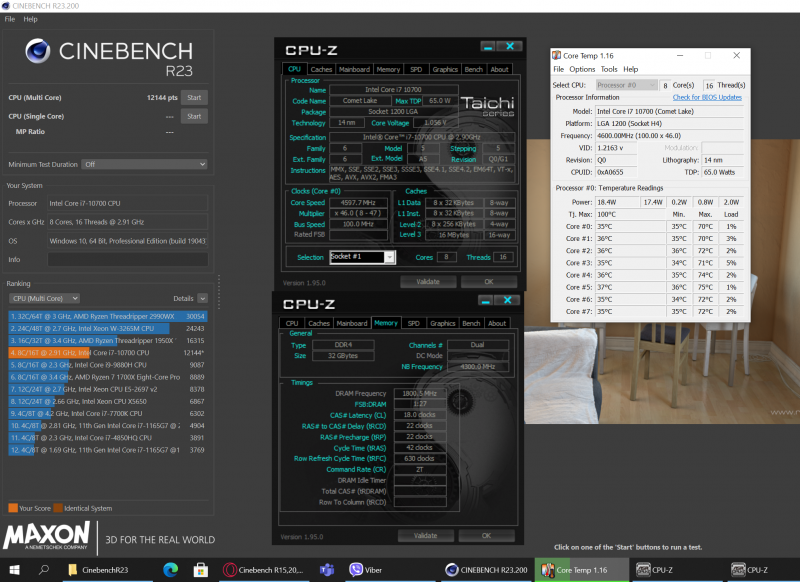Screen dimensions: 800x582
Task: Start the CPU Single Core test
Action: (194, 116)
